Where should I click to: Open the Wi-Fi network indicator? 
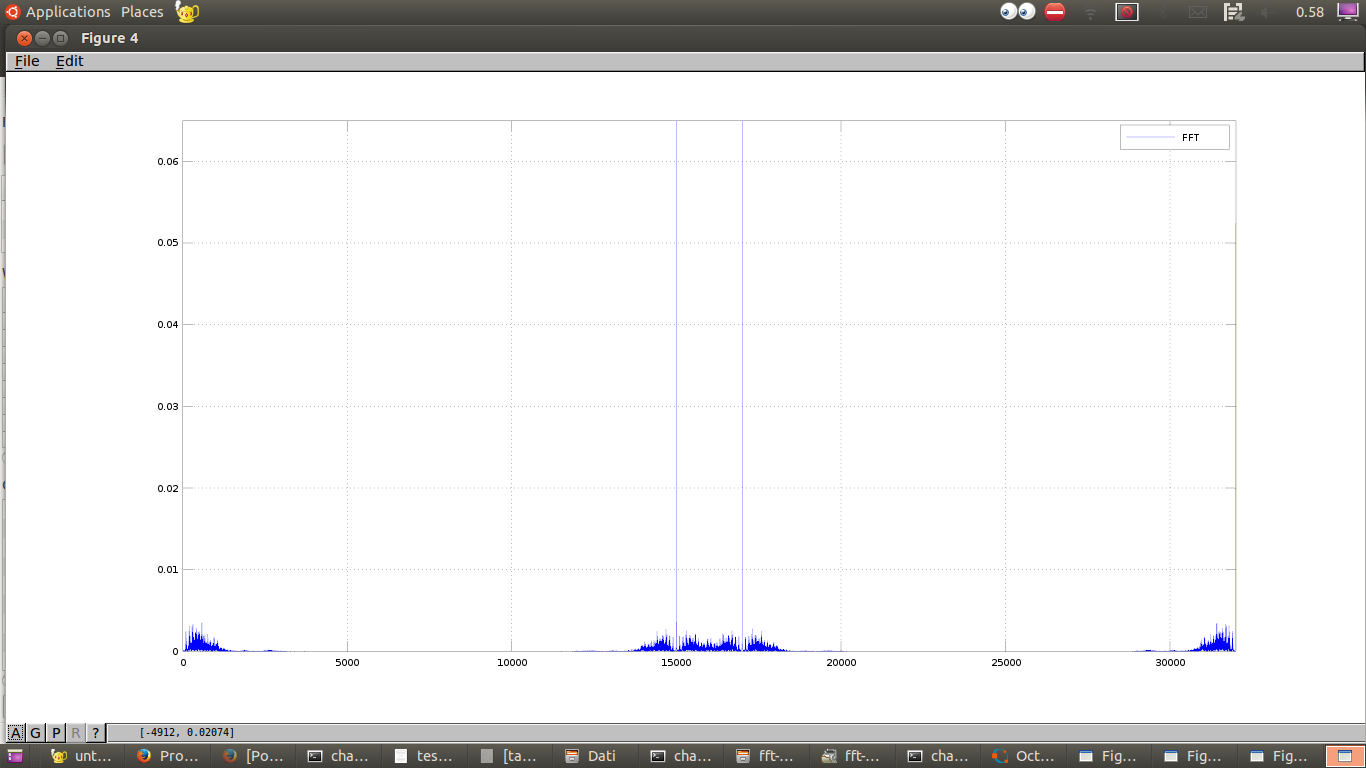[1091, 12]
